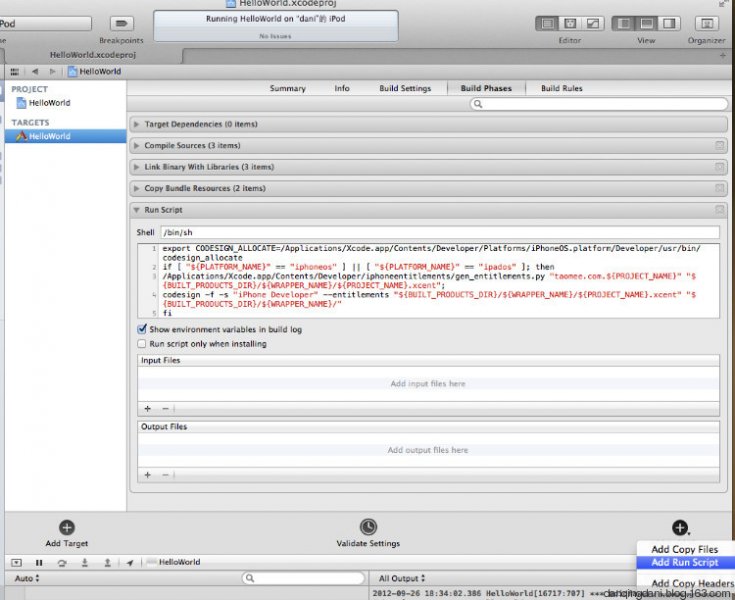Toggle the Breakpoints button in toolbar

121,23
